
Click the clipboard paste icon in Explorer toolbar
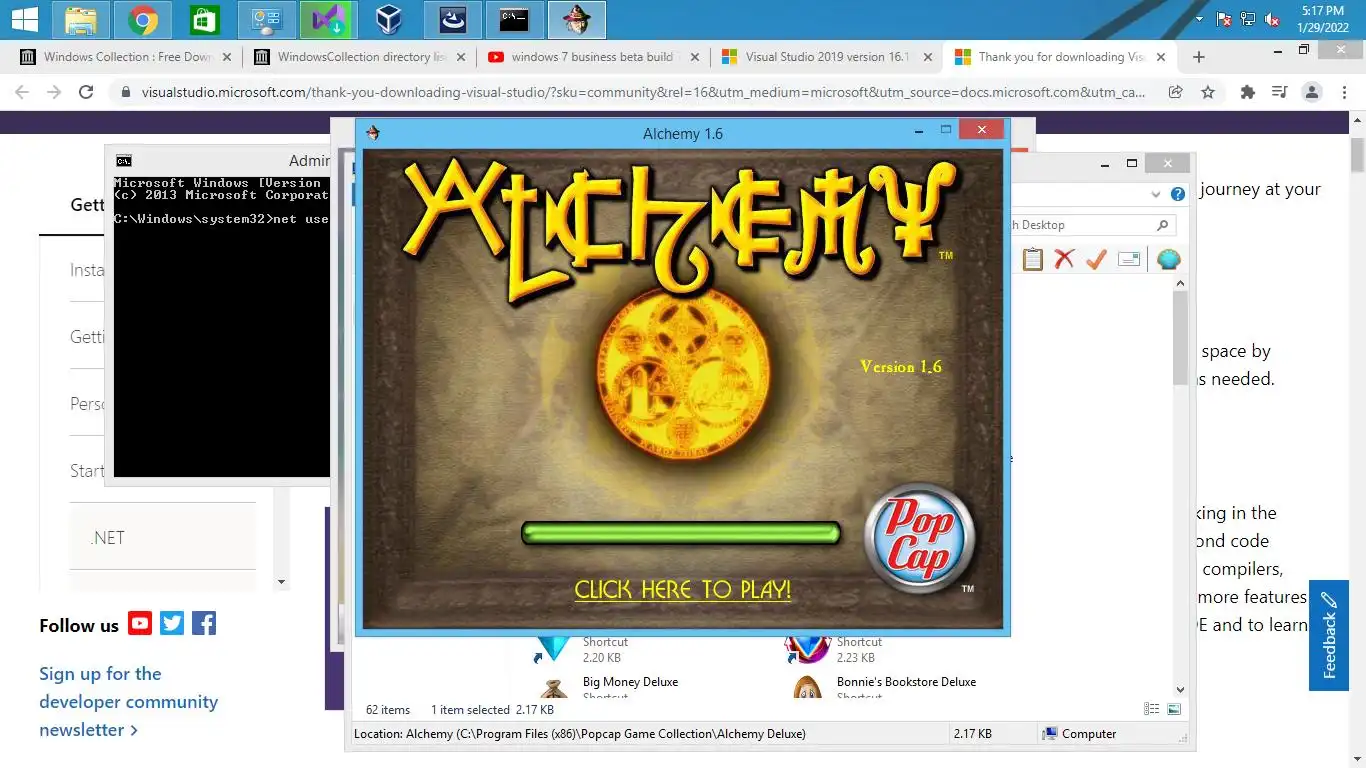pos(1032,259)
